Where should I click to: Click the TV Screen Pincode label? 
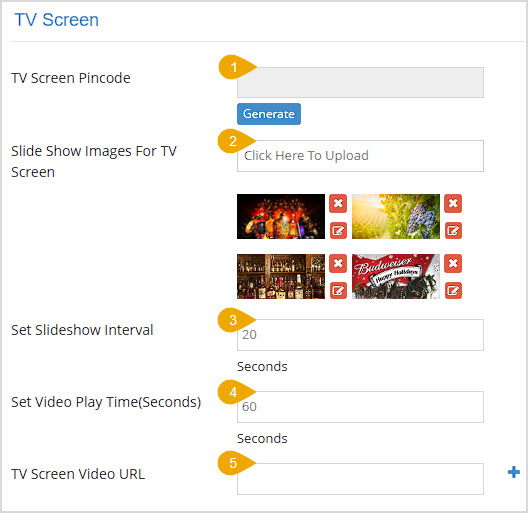pyautogui.click(x=71, y=78)
